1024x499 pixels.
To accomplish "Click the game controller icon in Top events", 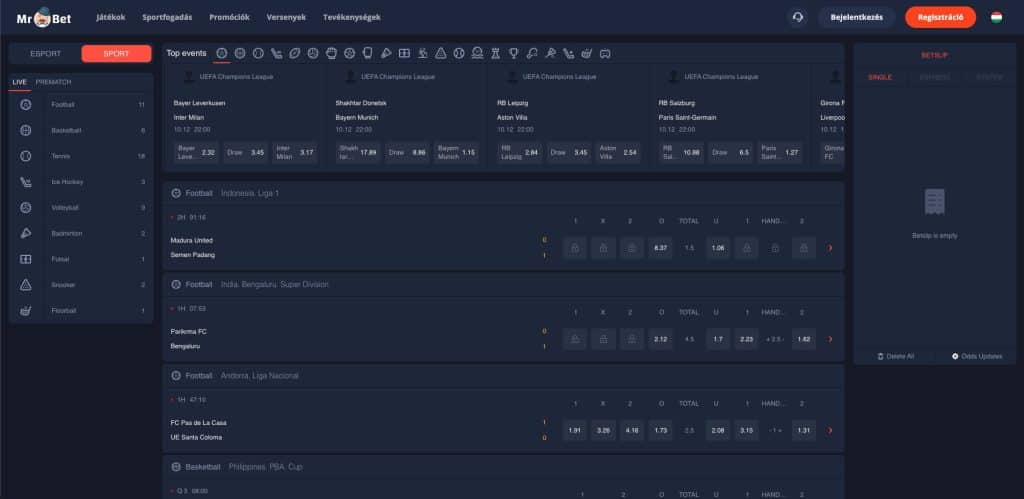I will coord(605,52).
